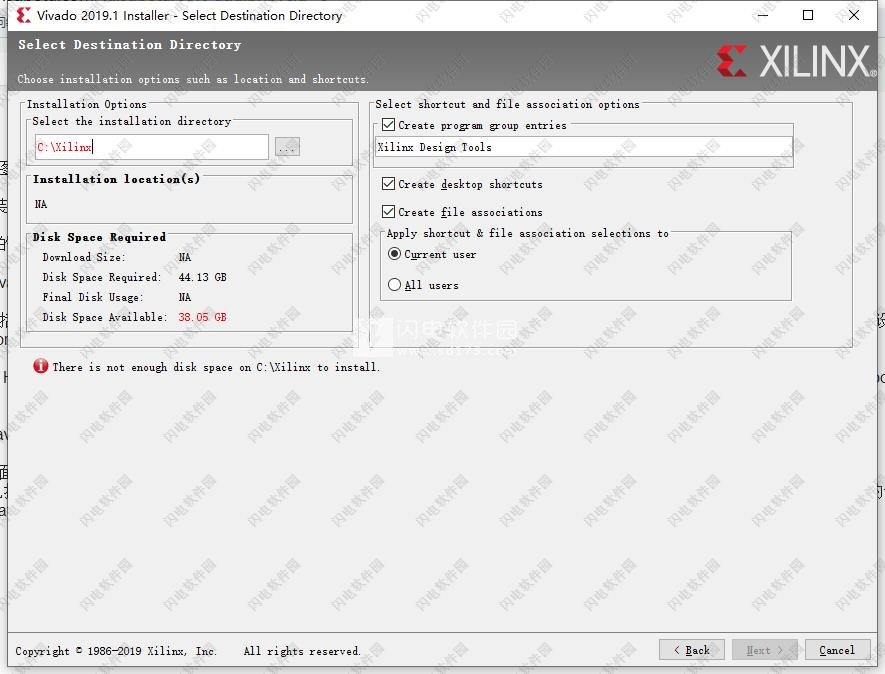Click the Vivado installer title bar icon

click(x=24, y=15)
